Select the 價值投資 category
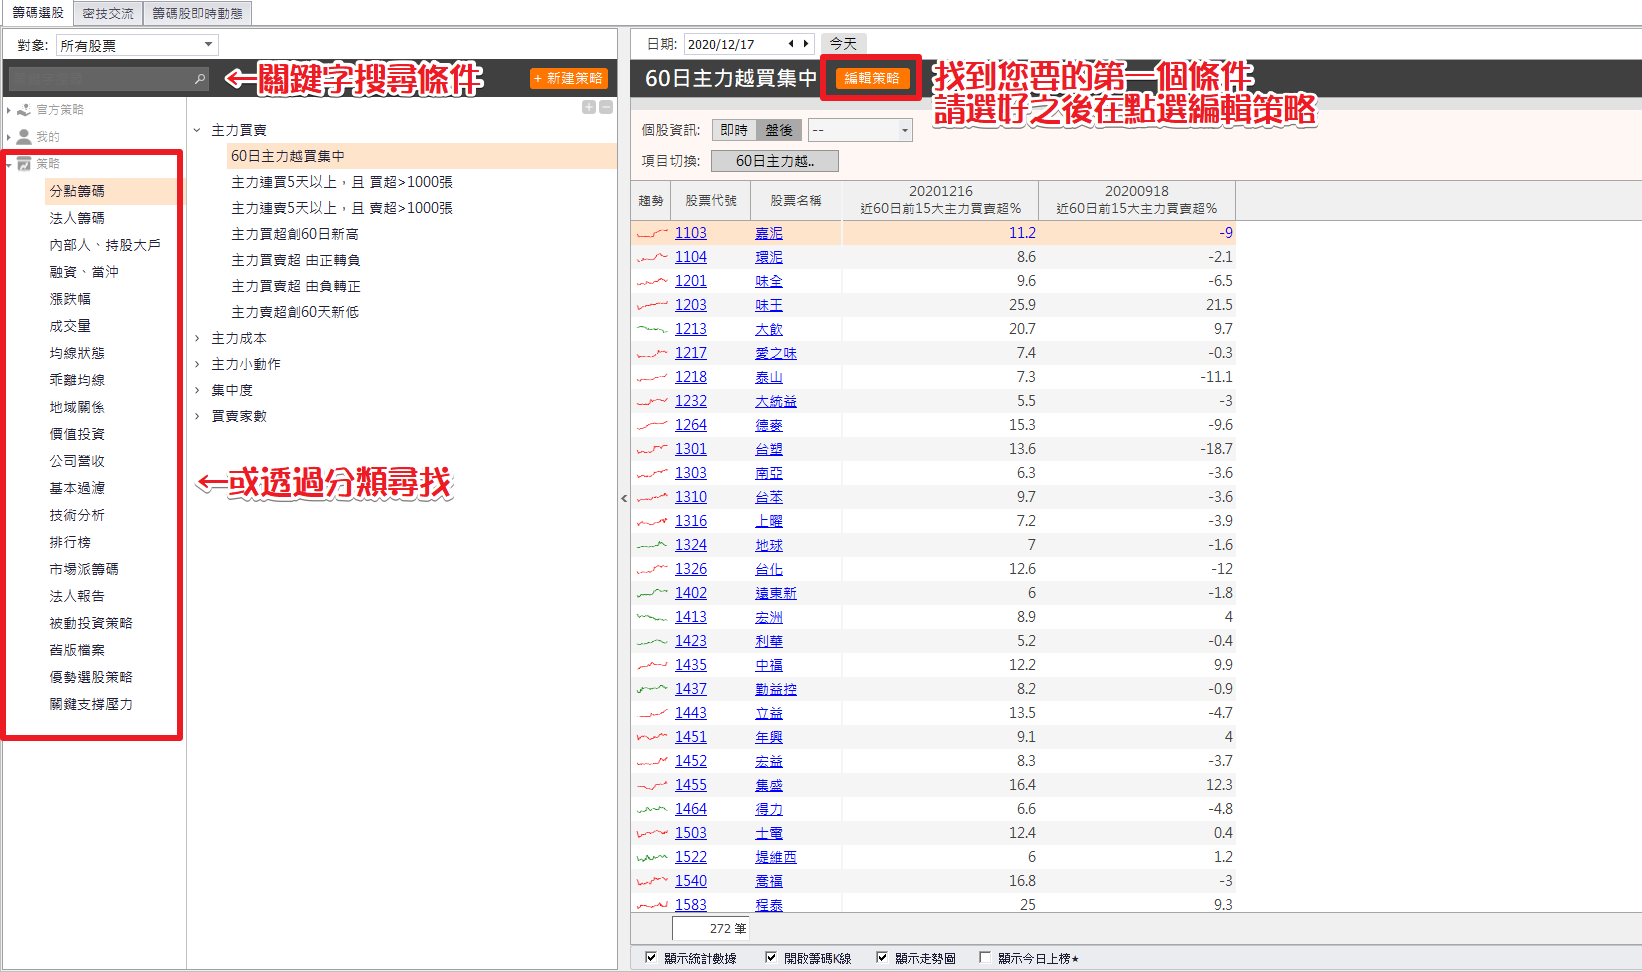Image resolution: width=1642 pixels, height=972 pixels. point(77,434)
